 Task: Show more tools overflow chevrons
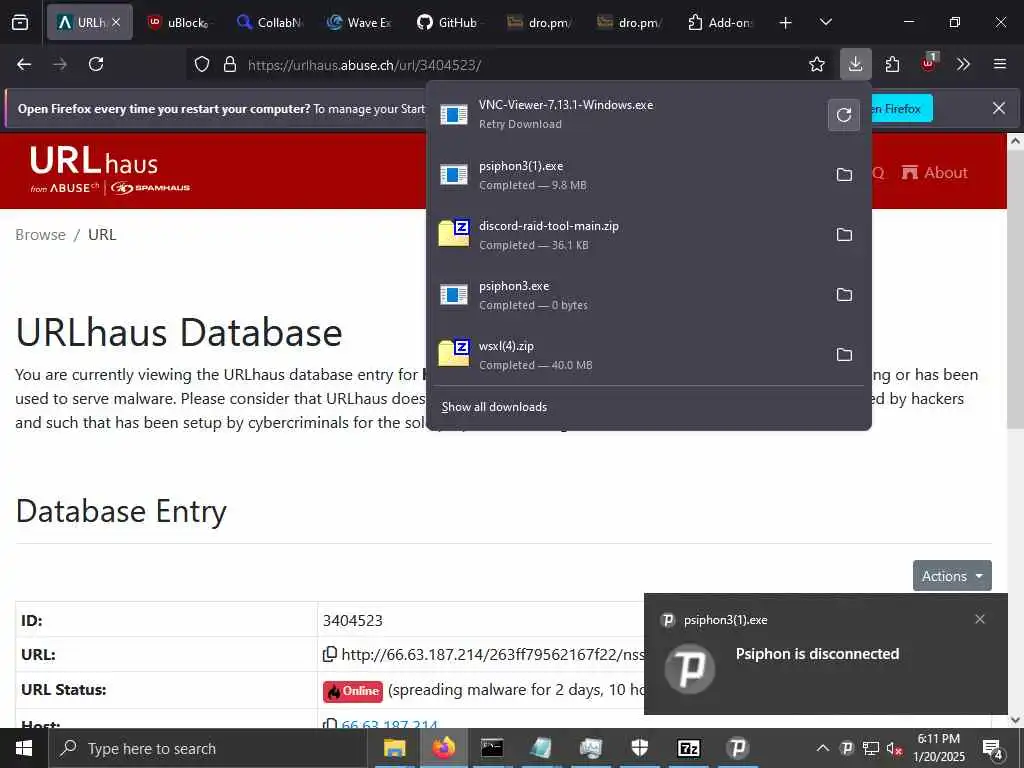click(963, 64)
